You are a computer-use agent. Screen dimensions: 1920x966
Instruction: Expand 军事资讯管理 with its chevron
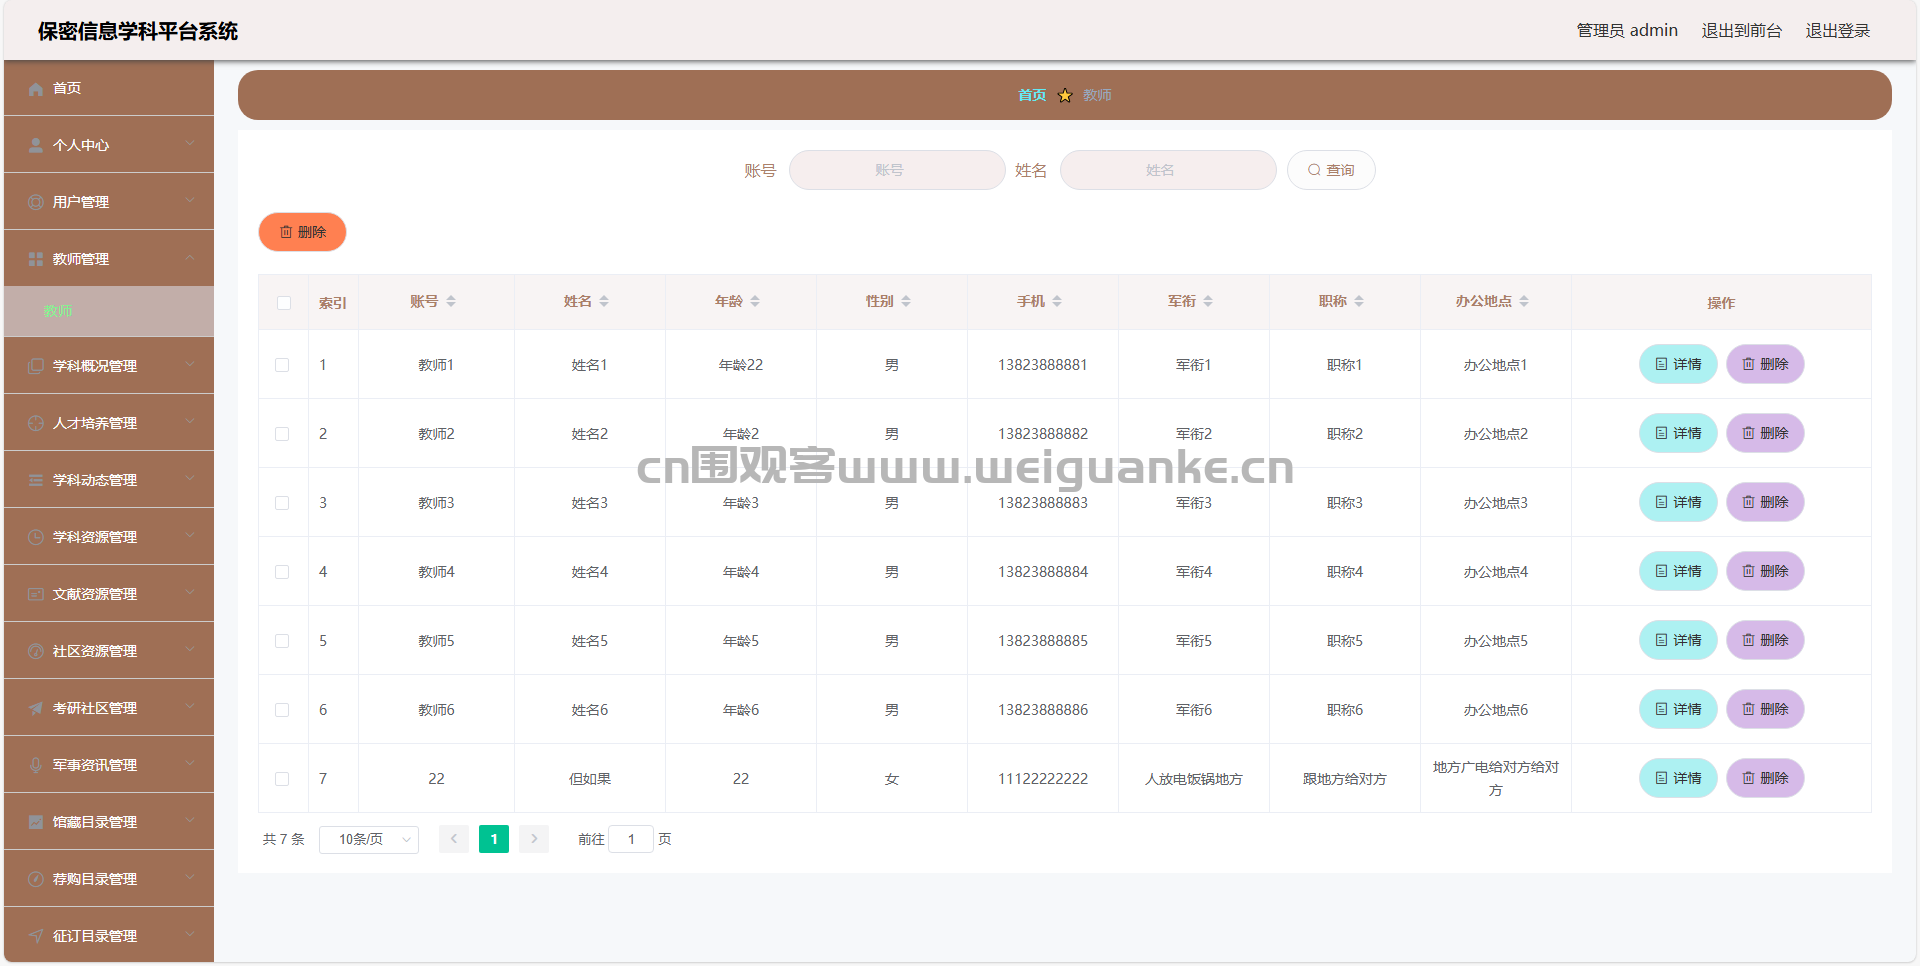click(190, 764)
